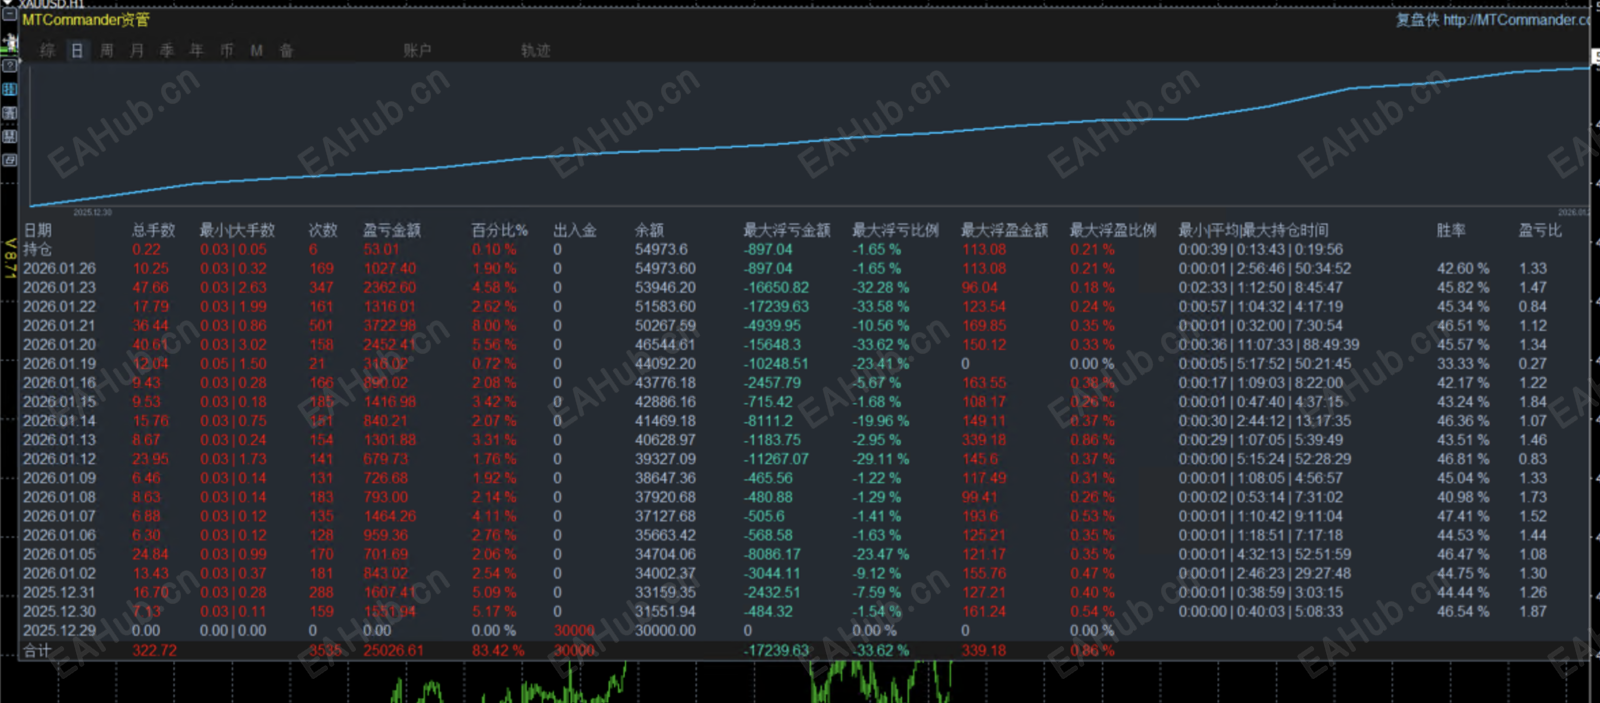Screen dimensions: 1600x703
Task: Click the 最小|大手数 column header
Action: (x=237, y=230)
